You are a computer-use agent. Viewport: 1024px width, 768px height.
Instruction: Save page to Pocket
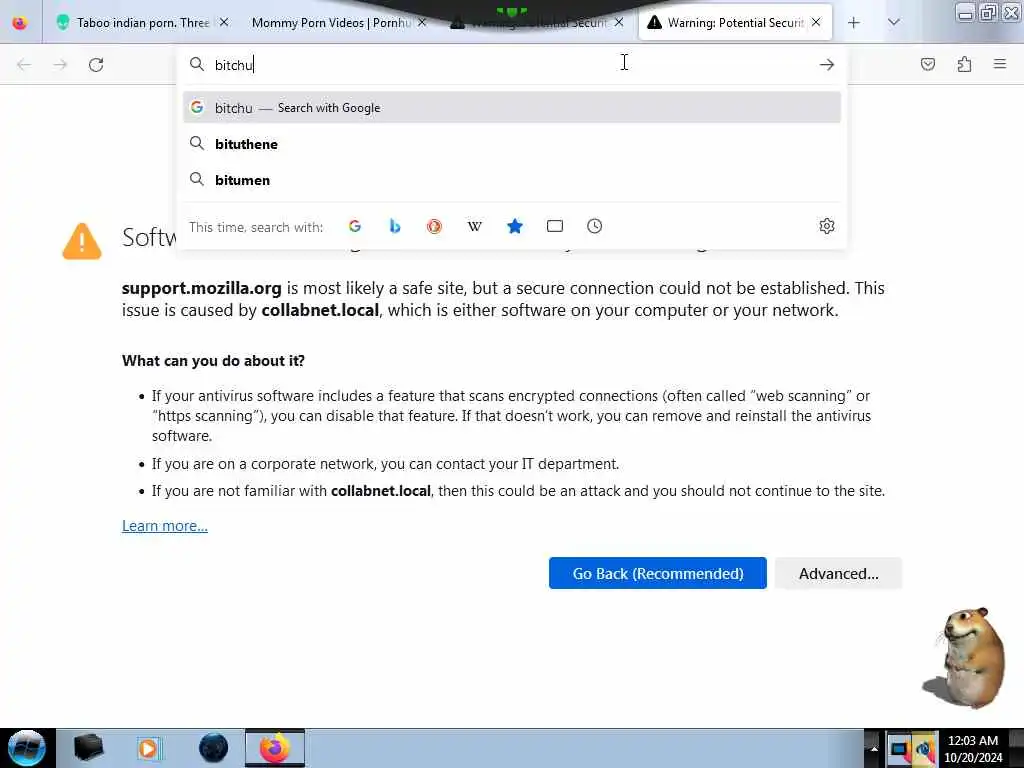pos(927,64)
